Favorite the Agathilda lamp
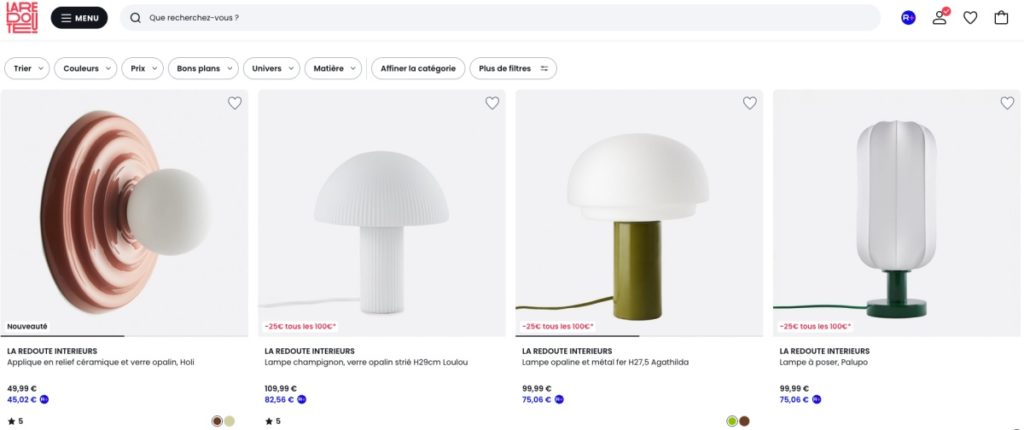This screenshot has height=430, width=1024. [750, 103]
